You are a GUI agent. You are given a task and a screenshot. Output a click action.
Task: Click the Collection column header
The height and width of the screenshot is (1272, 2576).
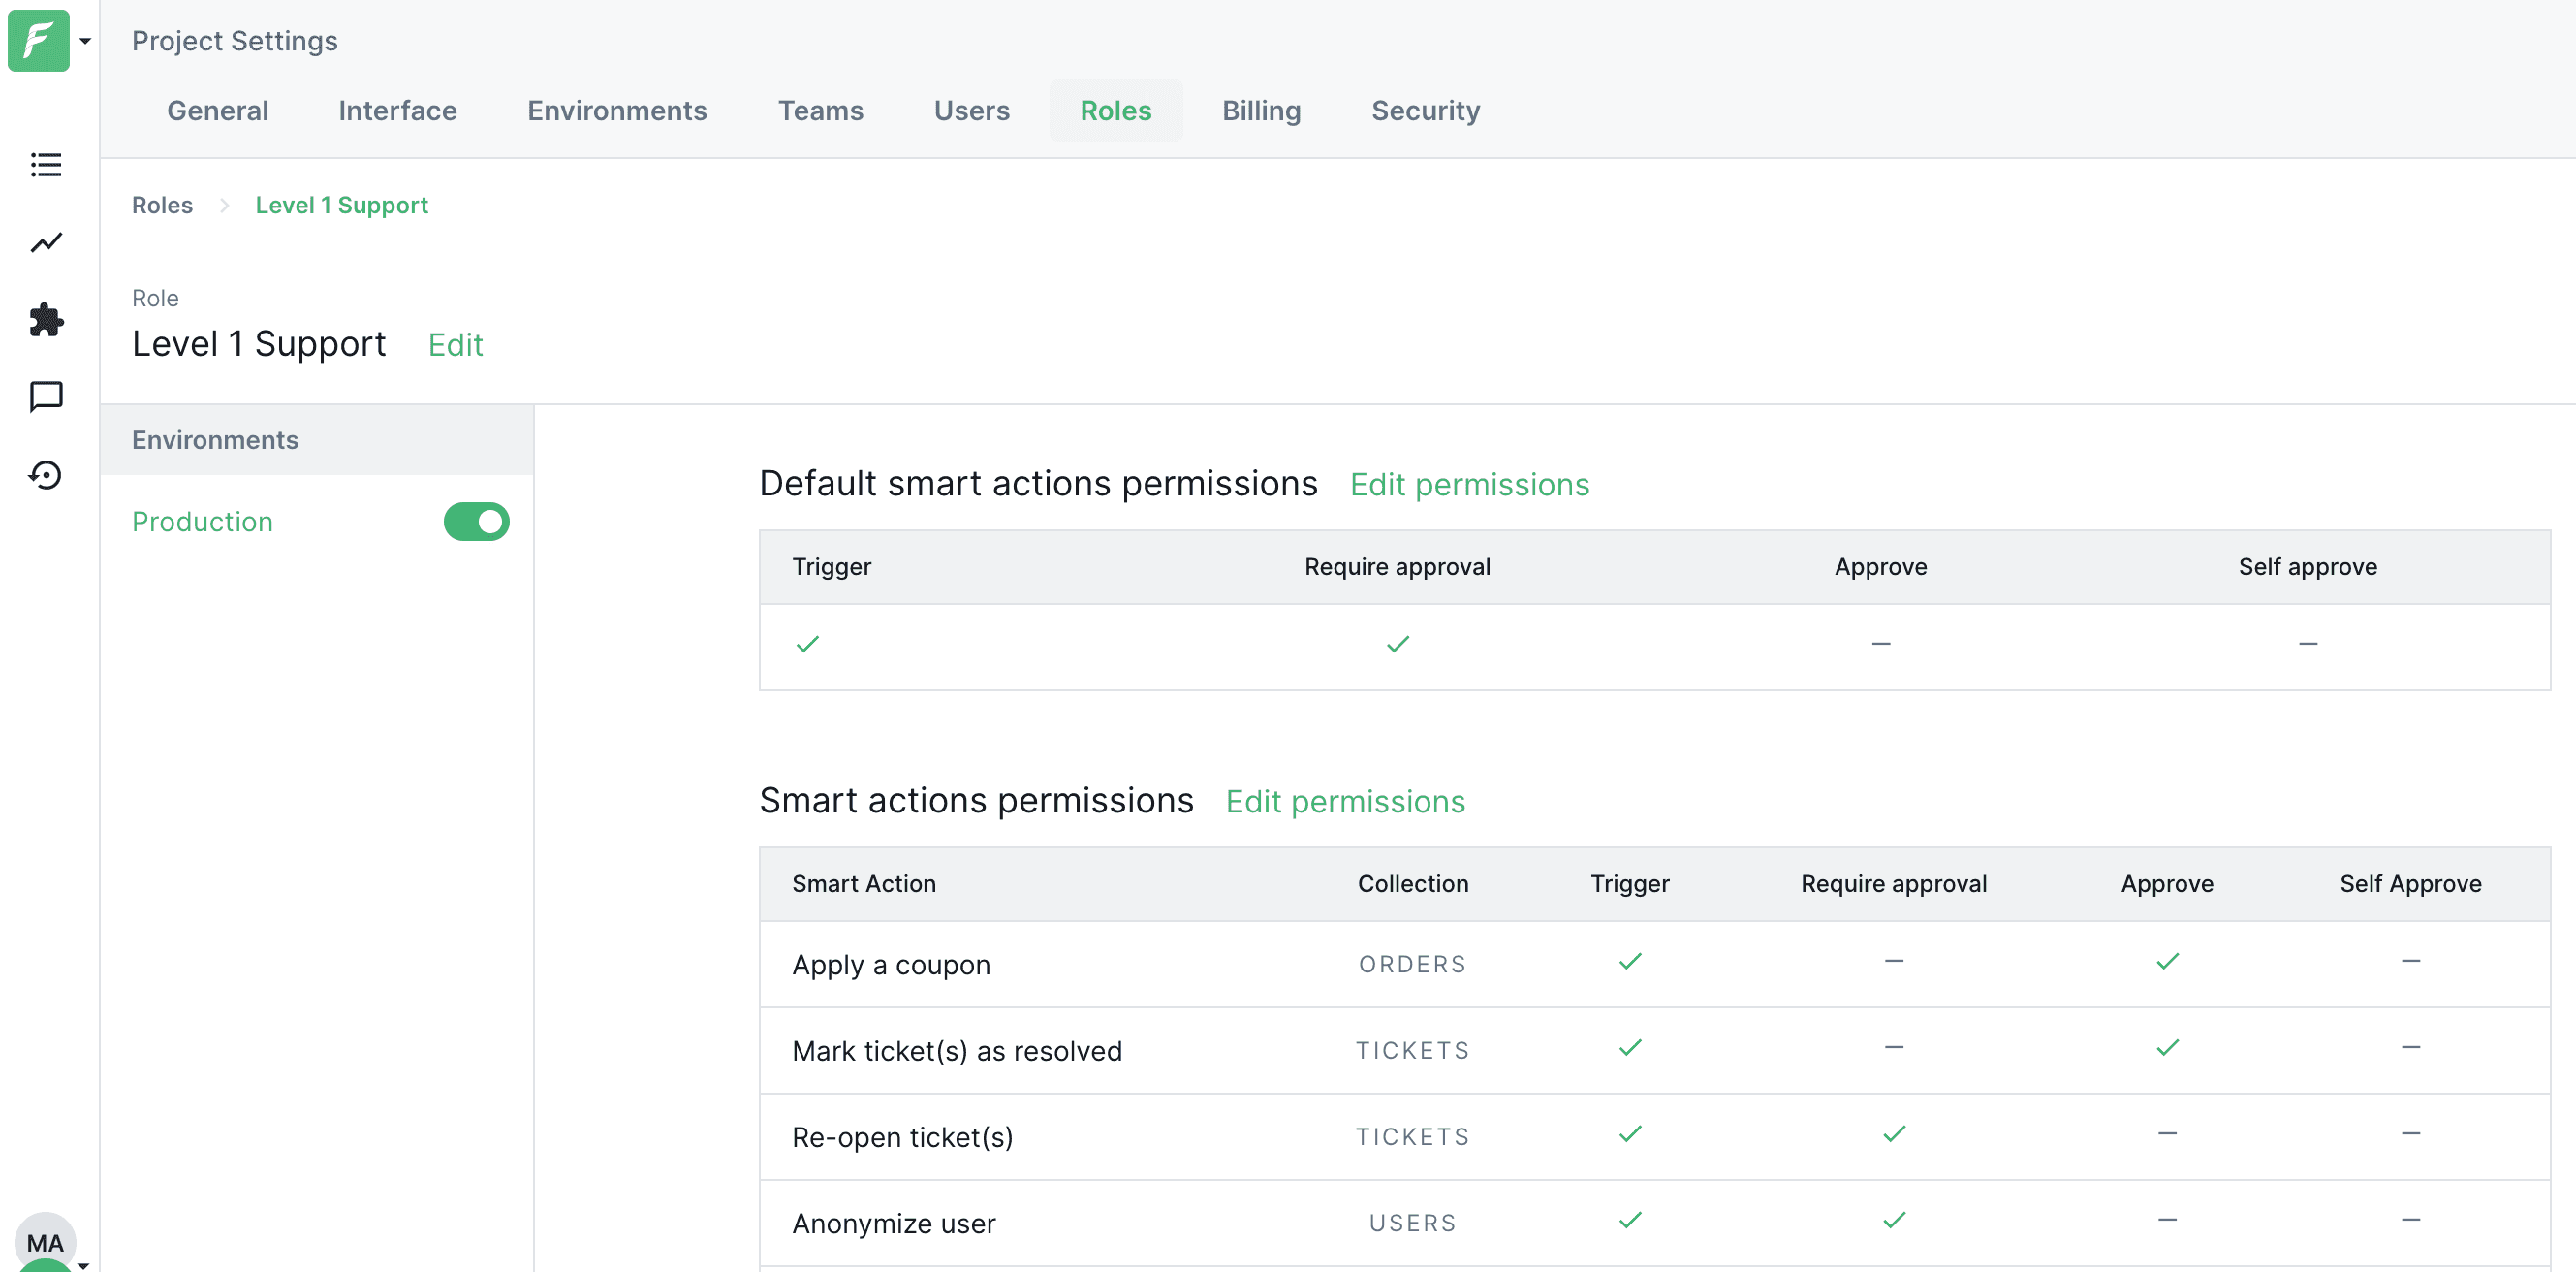[1413, 884]
